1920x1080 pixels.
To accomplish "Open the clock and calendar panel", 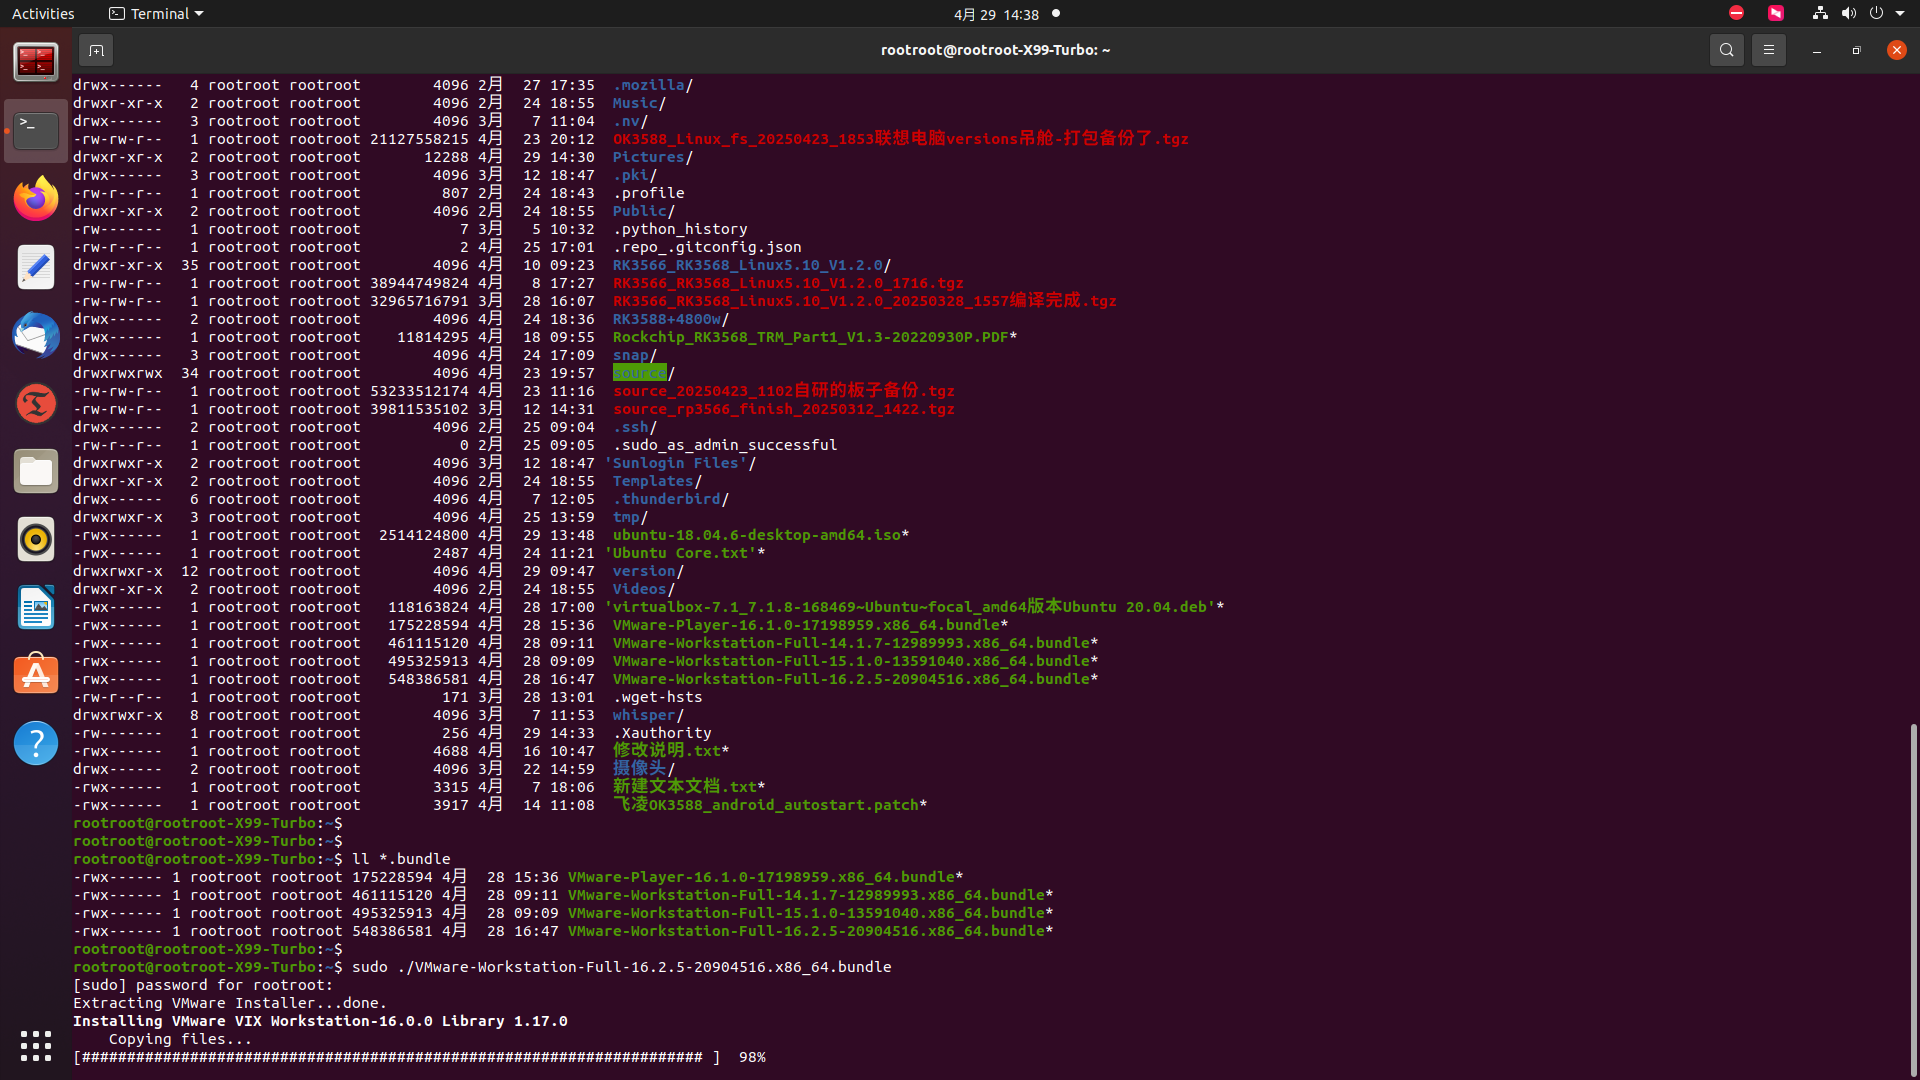I will click(996, 14).
